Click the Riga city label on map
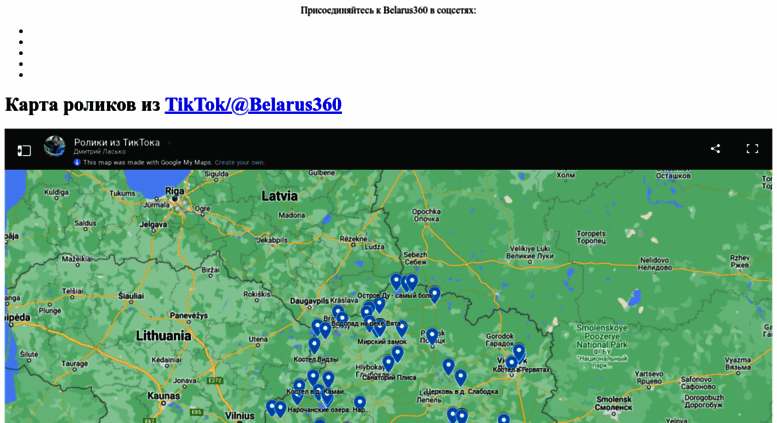The height and width of the screenshot is (423, 777). [174, 191]
